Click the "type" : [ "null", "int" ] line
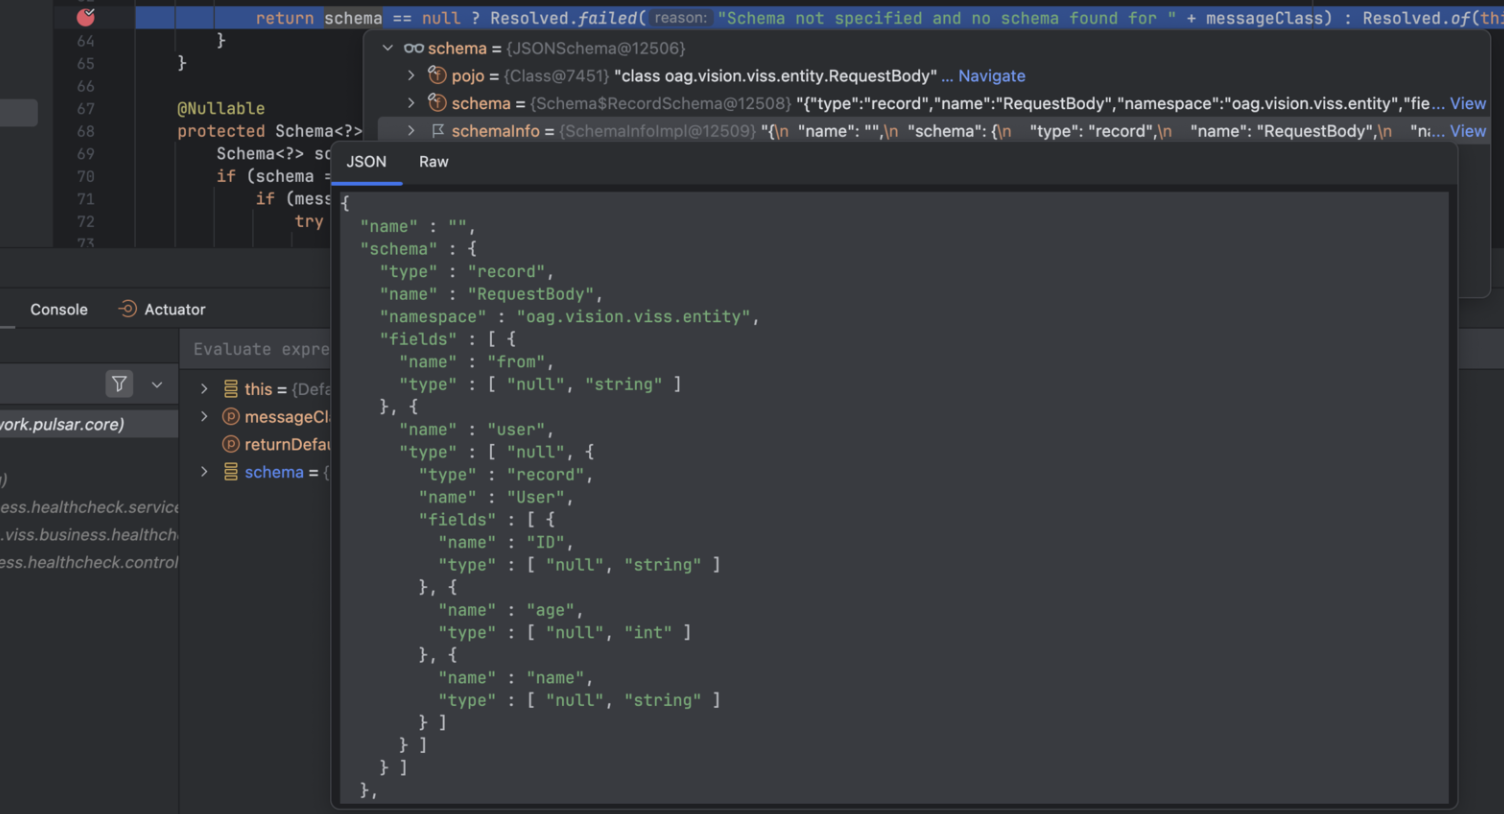Image resolution: width=1504 pixels, height=814 pixels. 564,633
